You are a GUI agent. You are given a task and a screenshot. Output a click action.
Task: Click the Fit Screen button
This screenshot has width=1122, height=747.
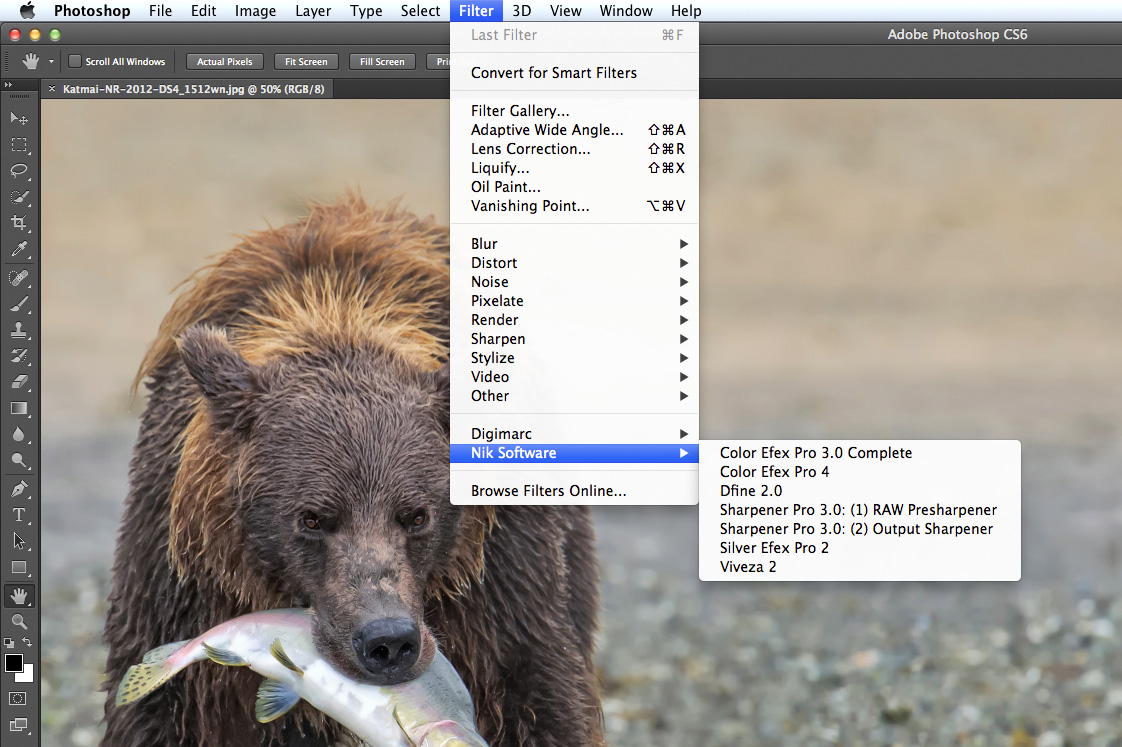pos(306,62)
